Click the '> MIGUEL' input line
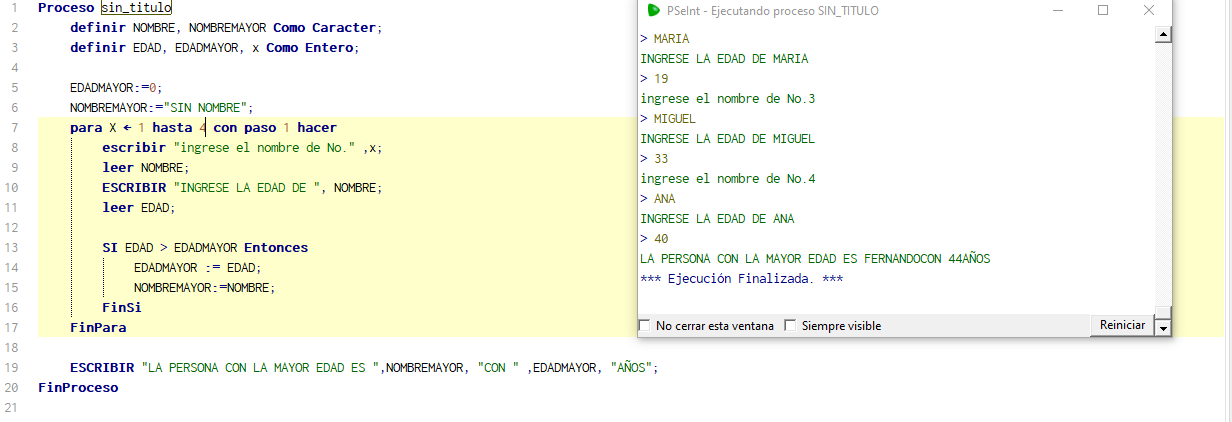Screen dimensions: 1232x422 [668, 118]
